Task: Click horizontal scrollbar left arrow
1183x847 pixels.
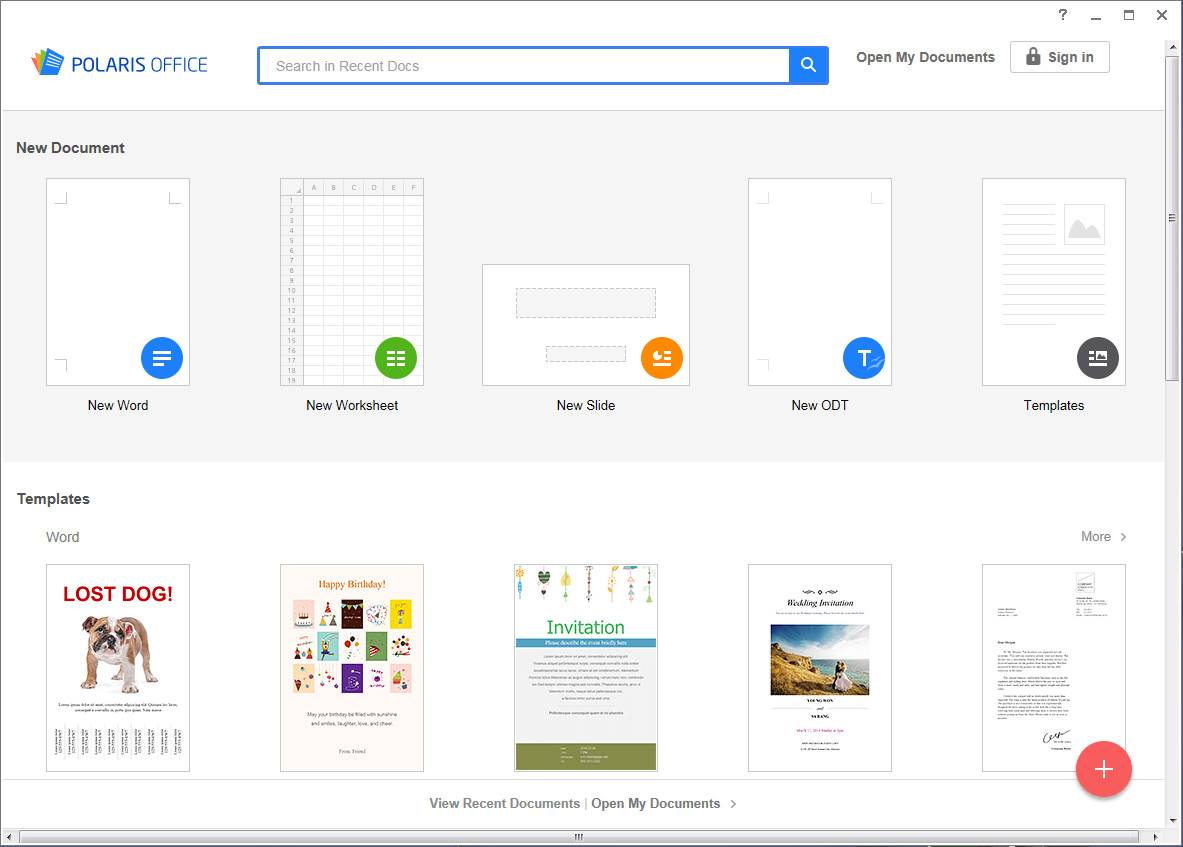Action: [x=8, y=836]
